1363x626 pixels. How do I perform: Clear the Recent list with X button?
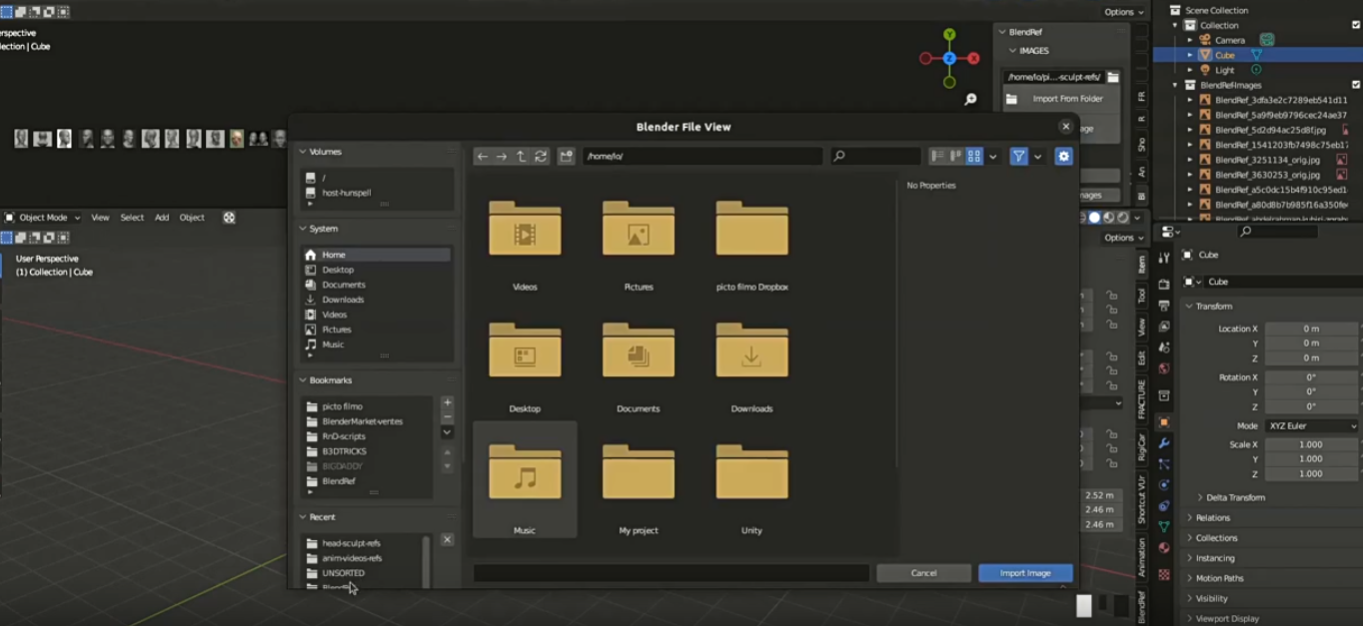click(x=447, y=539)
